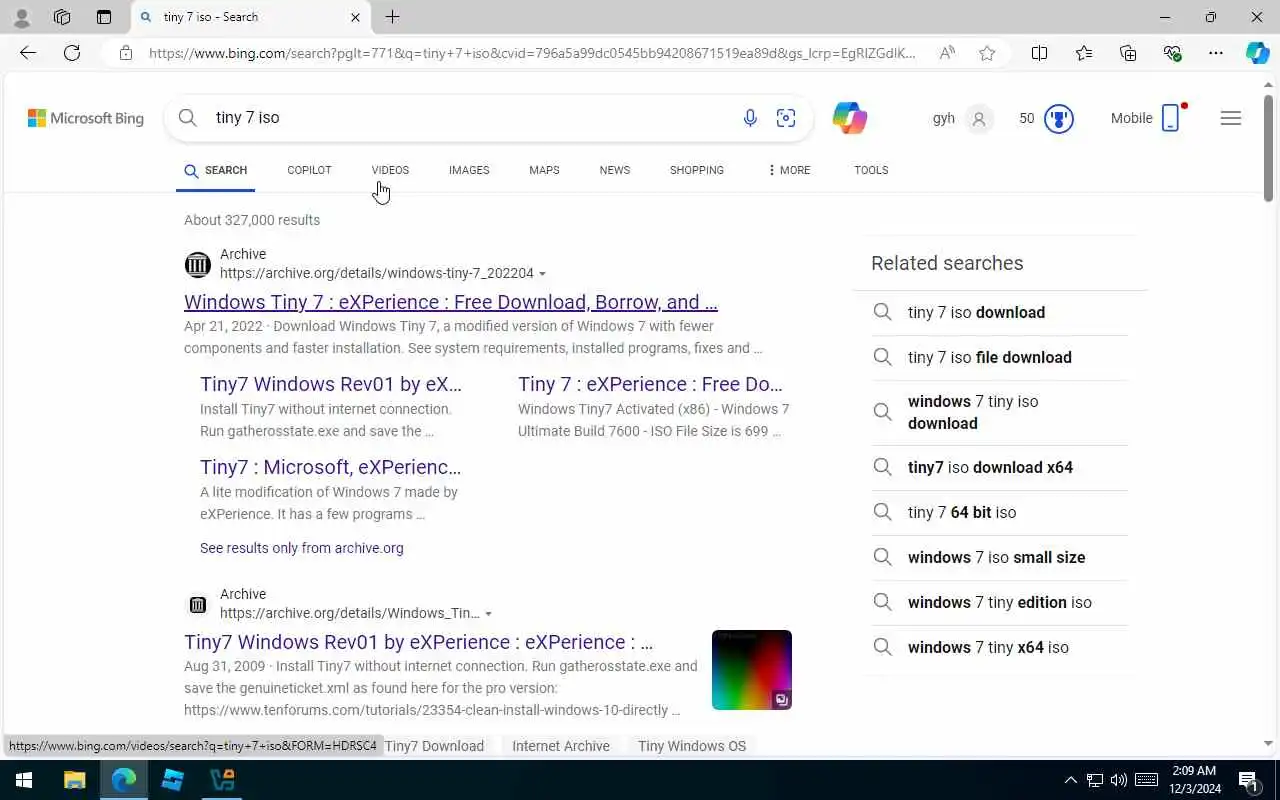1280x800 pixels.
Task: Switch to the SHOPPING tab
Action: (x=697, y=170)
